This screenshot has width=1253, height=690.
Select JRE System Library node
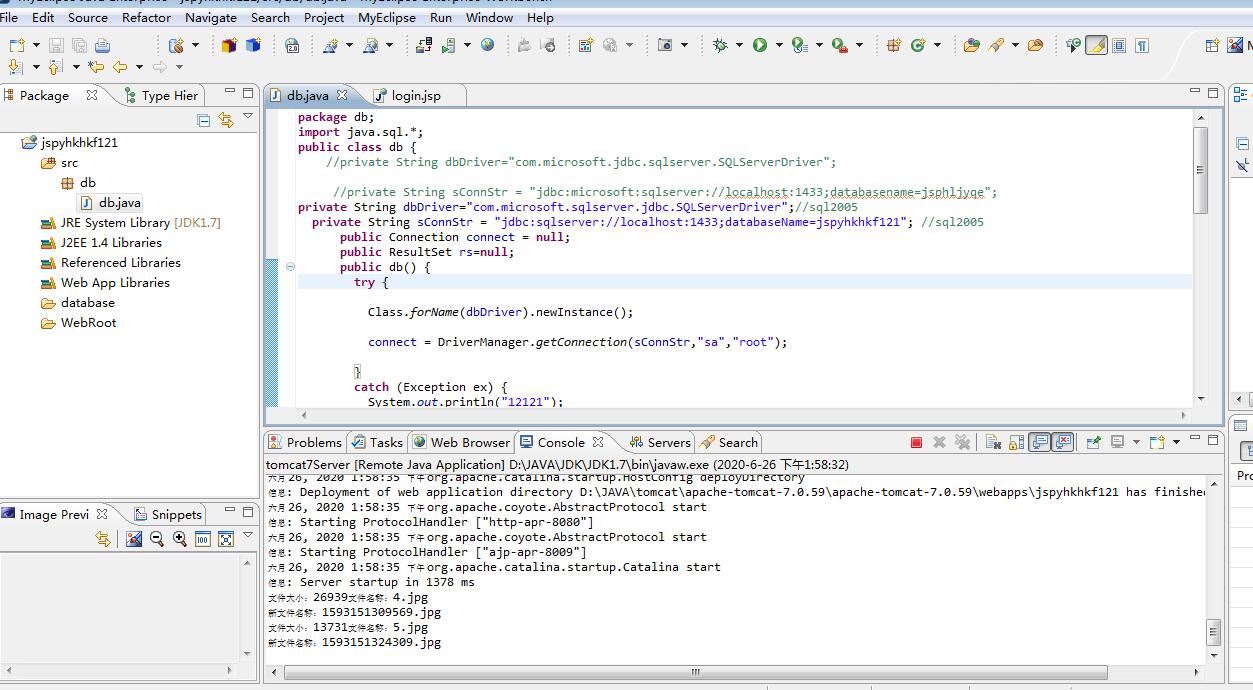point(131,222)
